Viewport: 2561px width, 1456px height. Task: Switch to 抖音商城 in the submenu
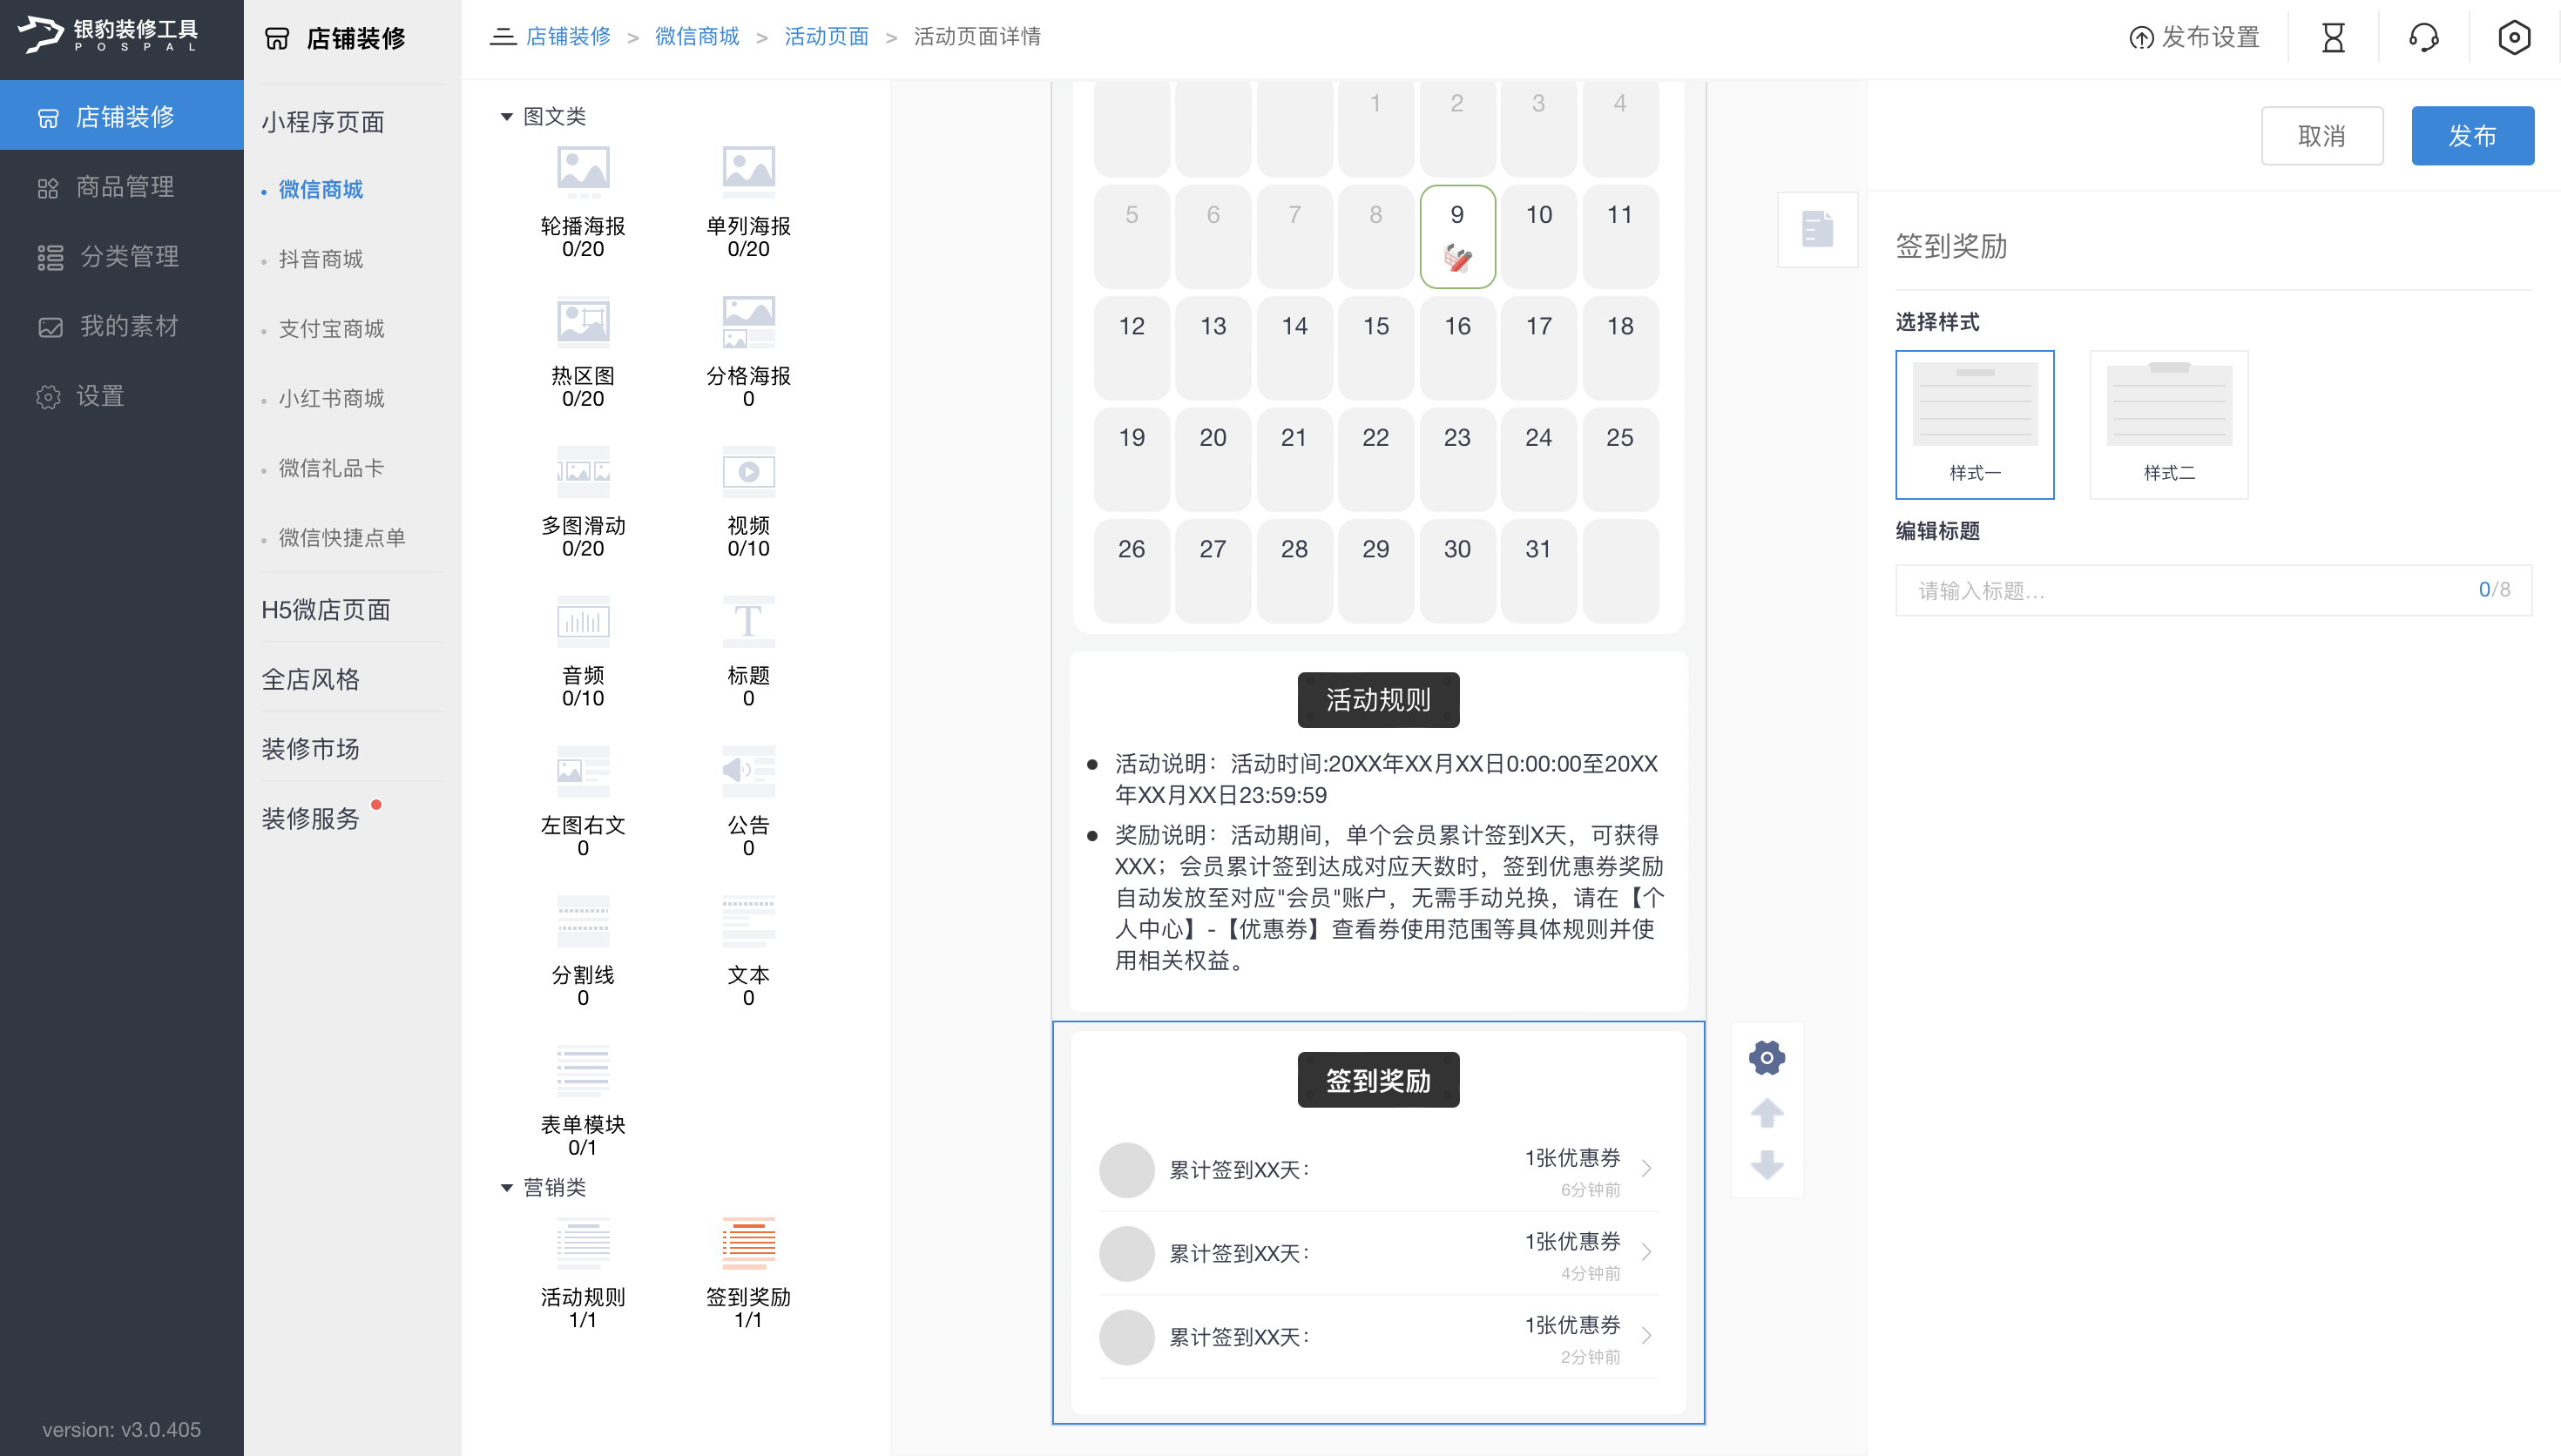point(320,259)
